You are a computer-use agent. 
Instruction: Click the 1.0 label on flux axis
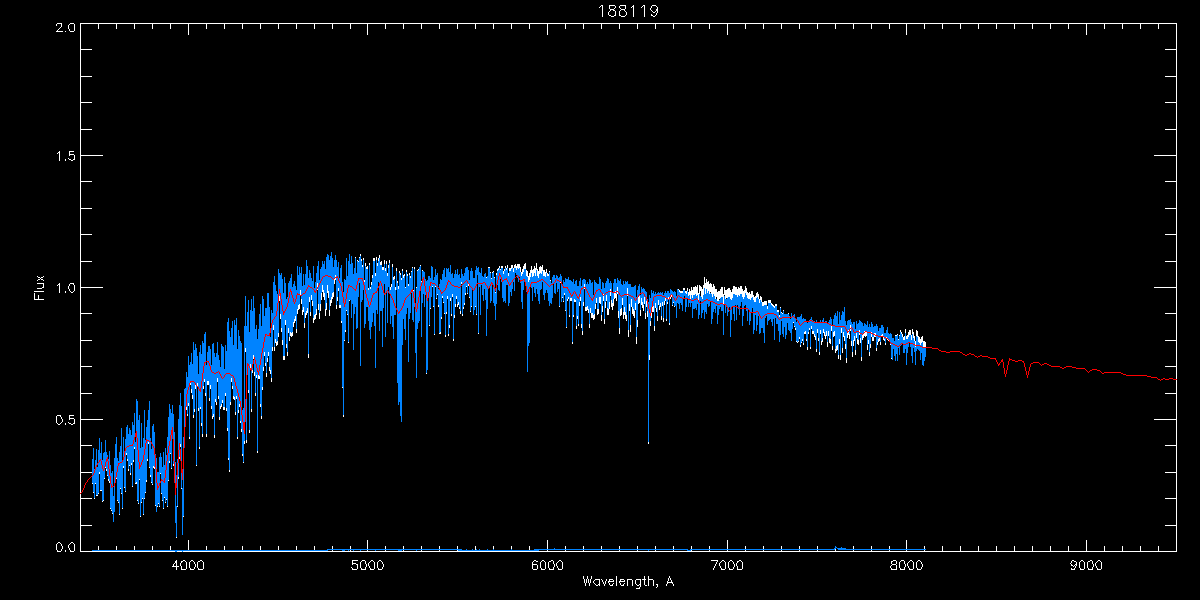tap(65, 288)
